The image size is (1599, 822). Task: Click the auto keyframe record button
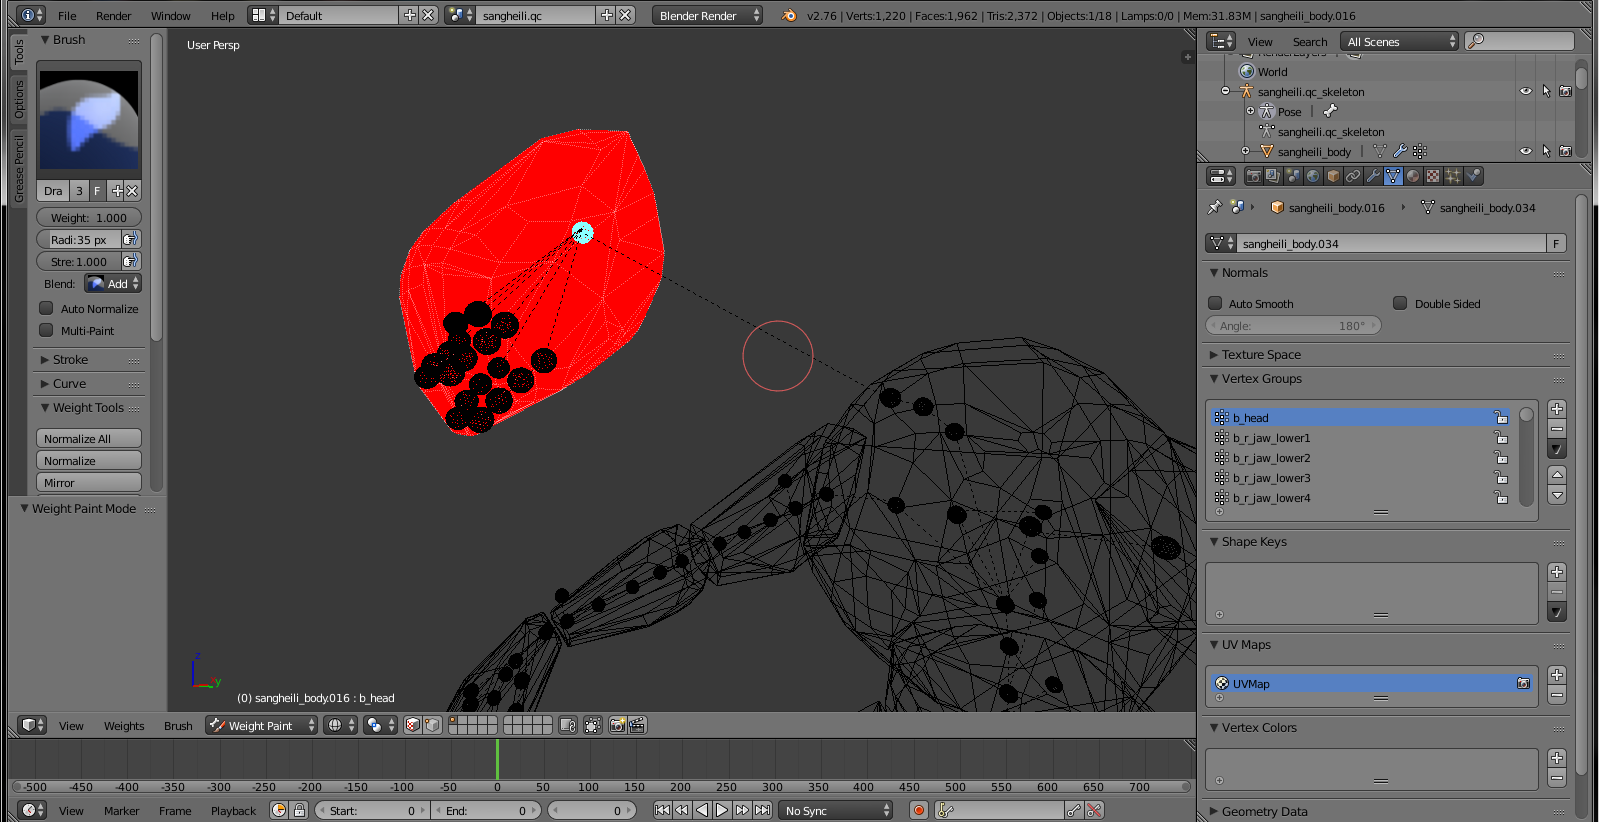918,810
